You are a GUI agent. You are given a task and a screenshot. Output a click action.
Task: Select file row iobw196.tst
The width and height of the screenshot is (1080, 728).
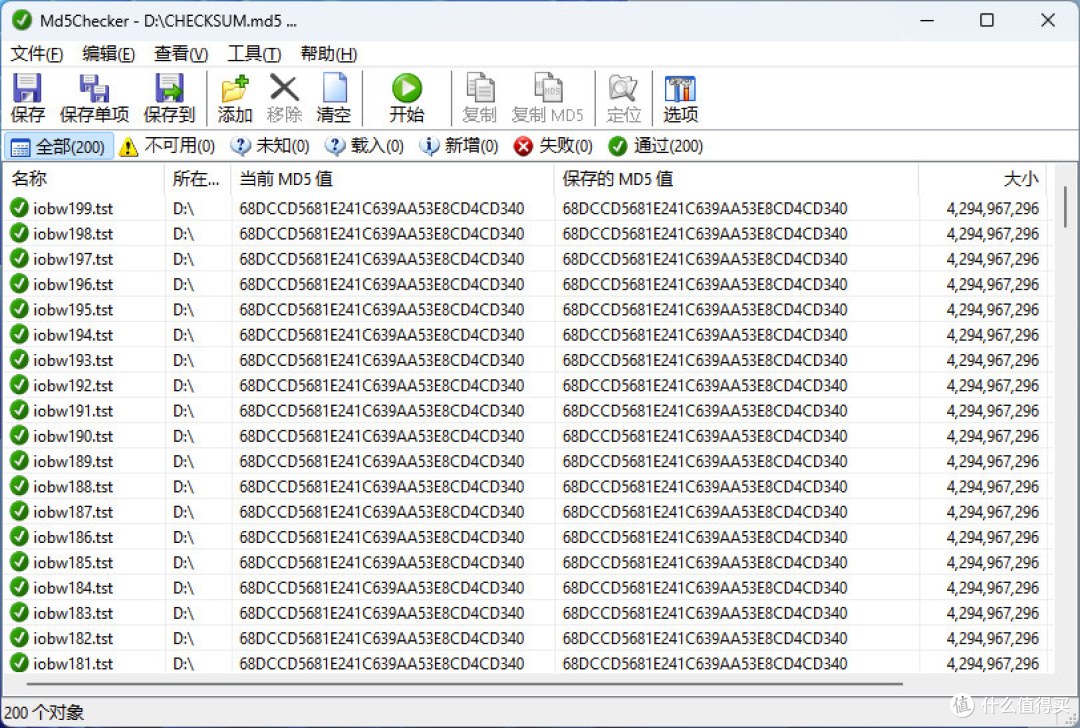tap(528, 284)
